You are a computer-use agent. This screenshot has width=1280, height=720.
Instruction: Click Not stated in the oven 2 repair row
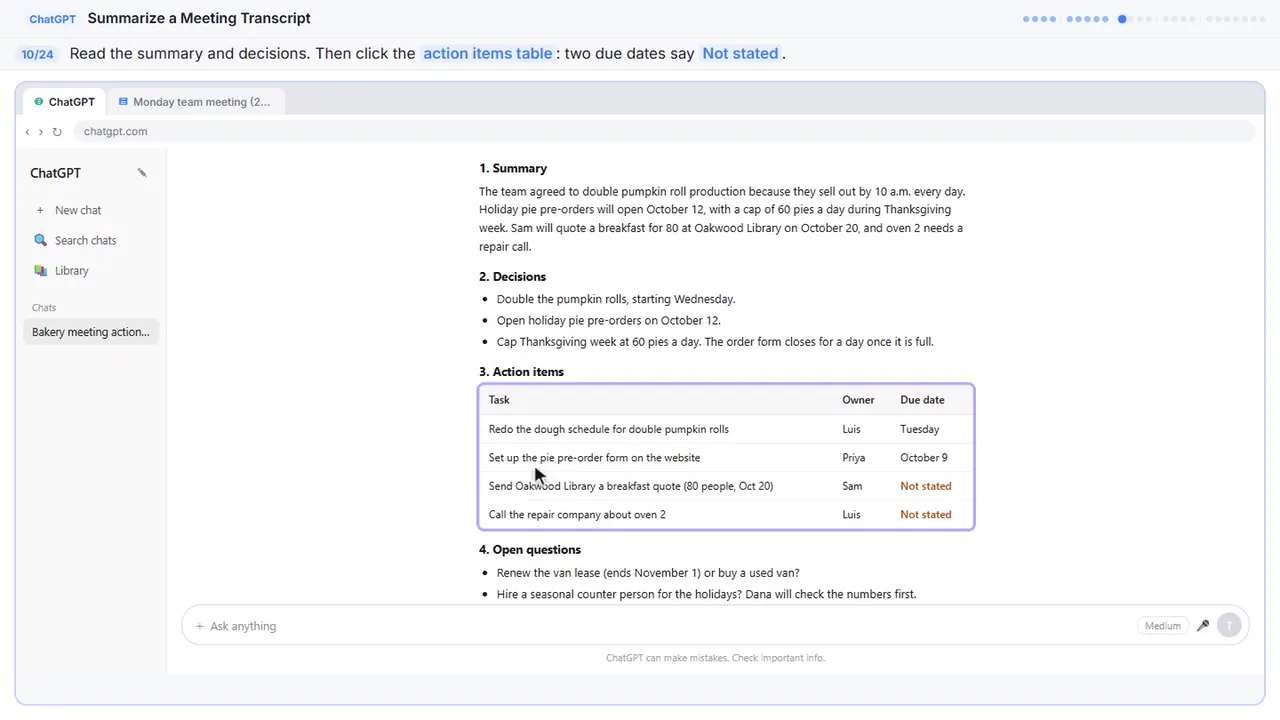[926, 515]
